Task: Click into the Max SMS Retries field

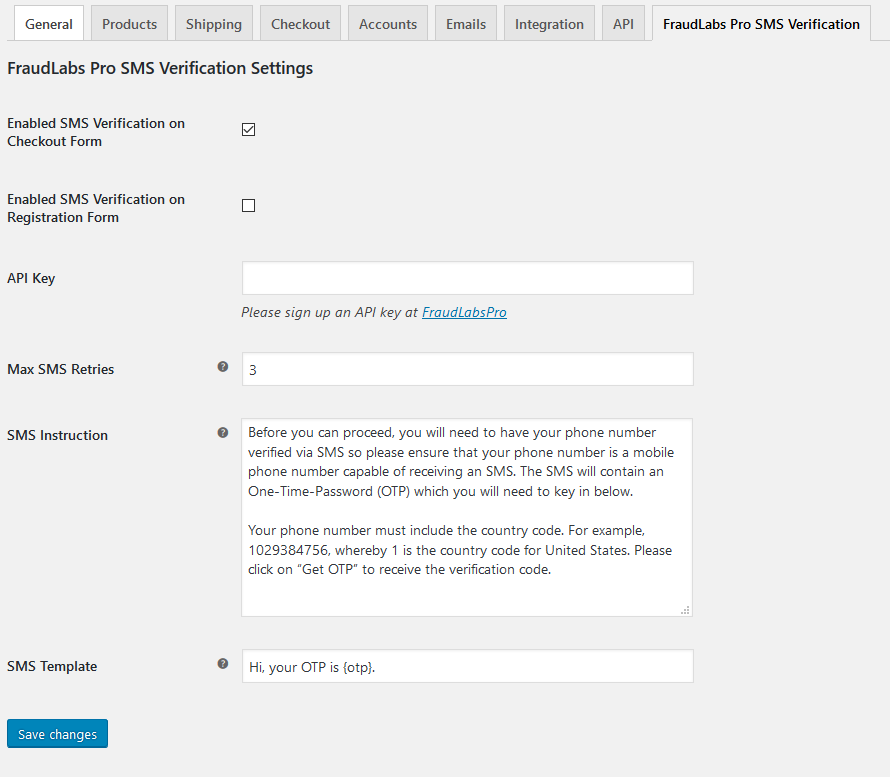Action: pos(468,369)
